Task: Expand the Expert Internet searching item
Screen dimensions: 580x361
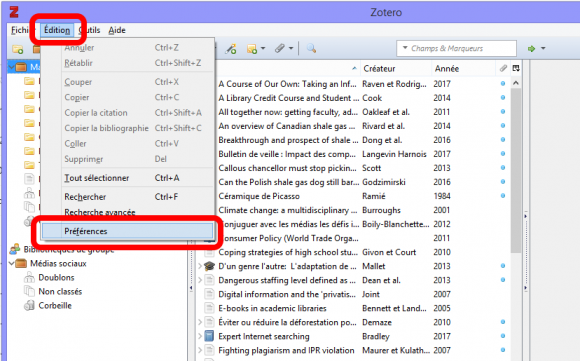Action: (x=200, y=336)
